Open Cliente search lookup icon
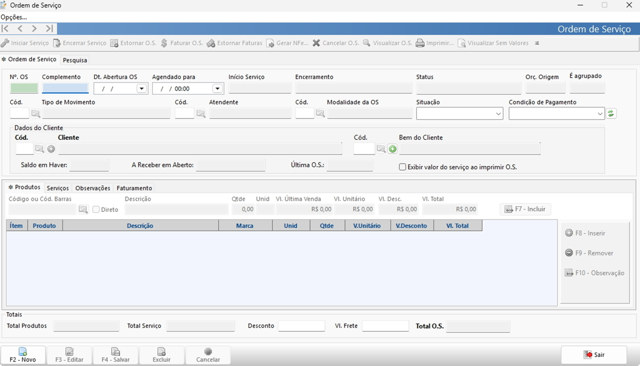 click(39, 149)
